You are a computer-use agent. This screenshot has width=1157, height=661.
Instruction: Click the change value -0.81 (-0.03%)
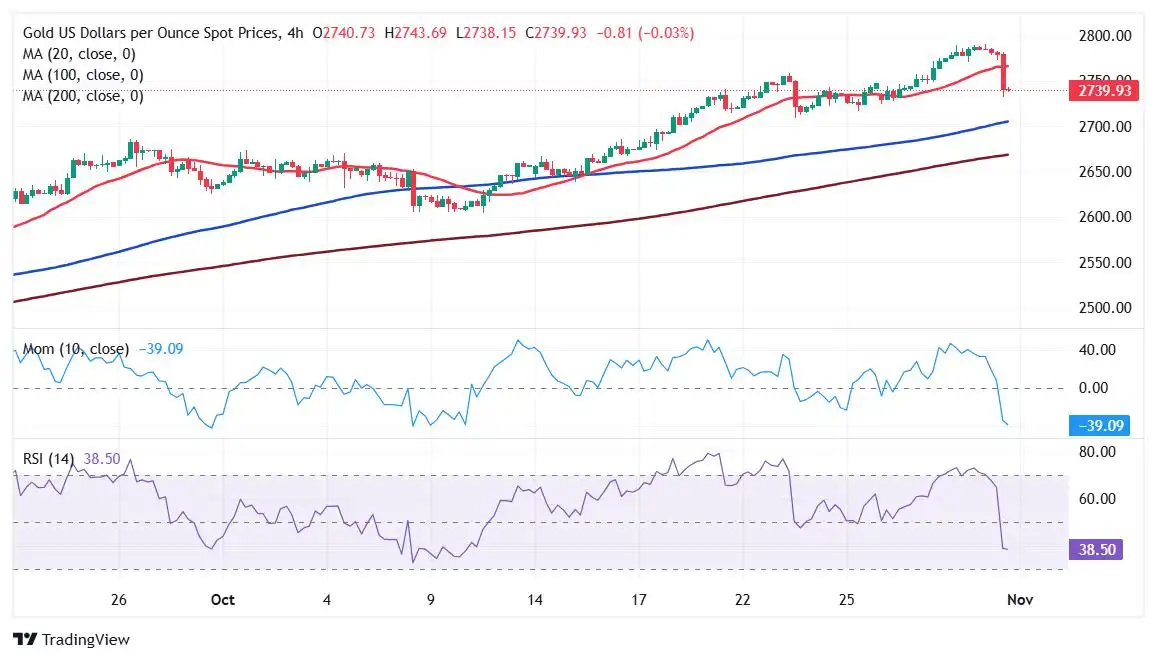pos(645,33)
